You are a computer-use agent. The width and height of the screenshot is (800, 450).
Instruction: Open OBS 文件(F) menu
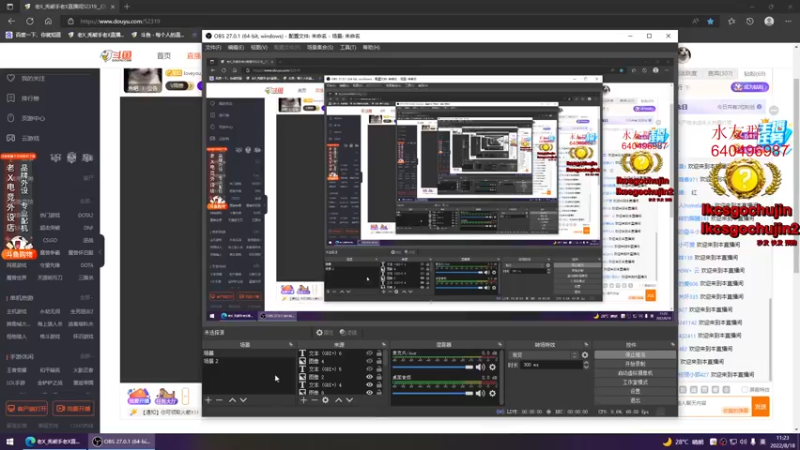[x=213, y=47]
